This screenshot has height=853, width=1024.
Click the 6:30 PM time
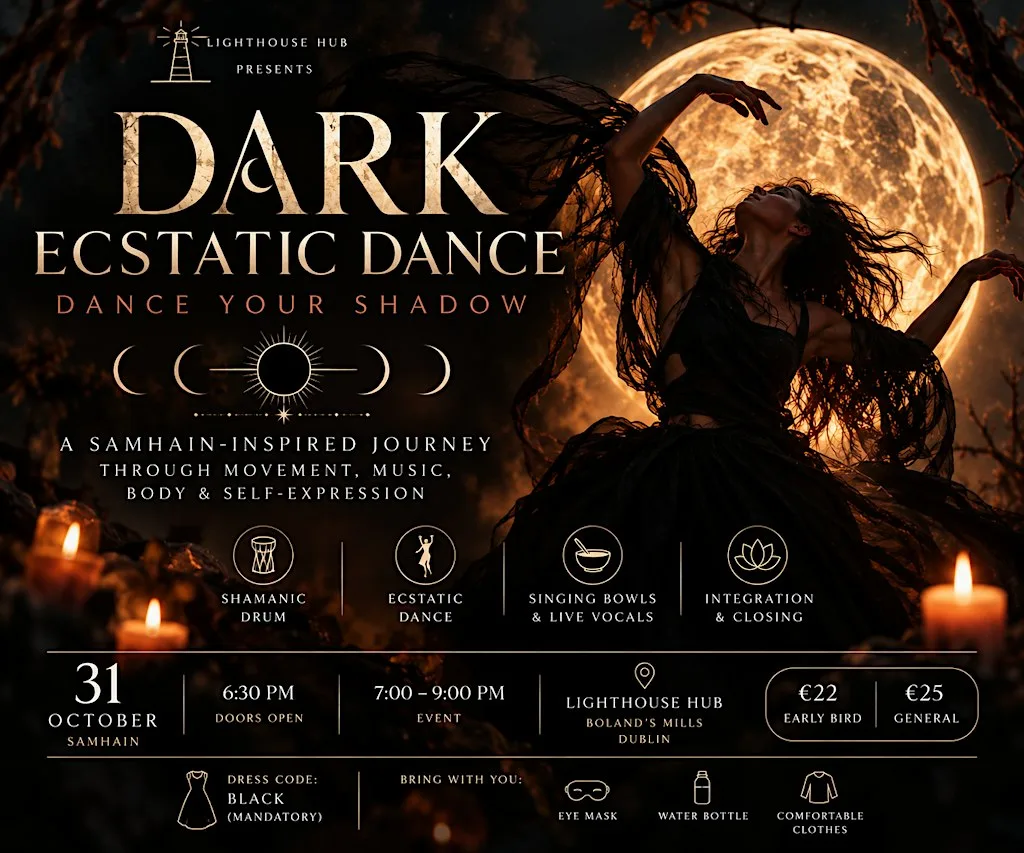(259, 692)
